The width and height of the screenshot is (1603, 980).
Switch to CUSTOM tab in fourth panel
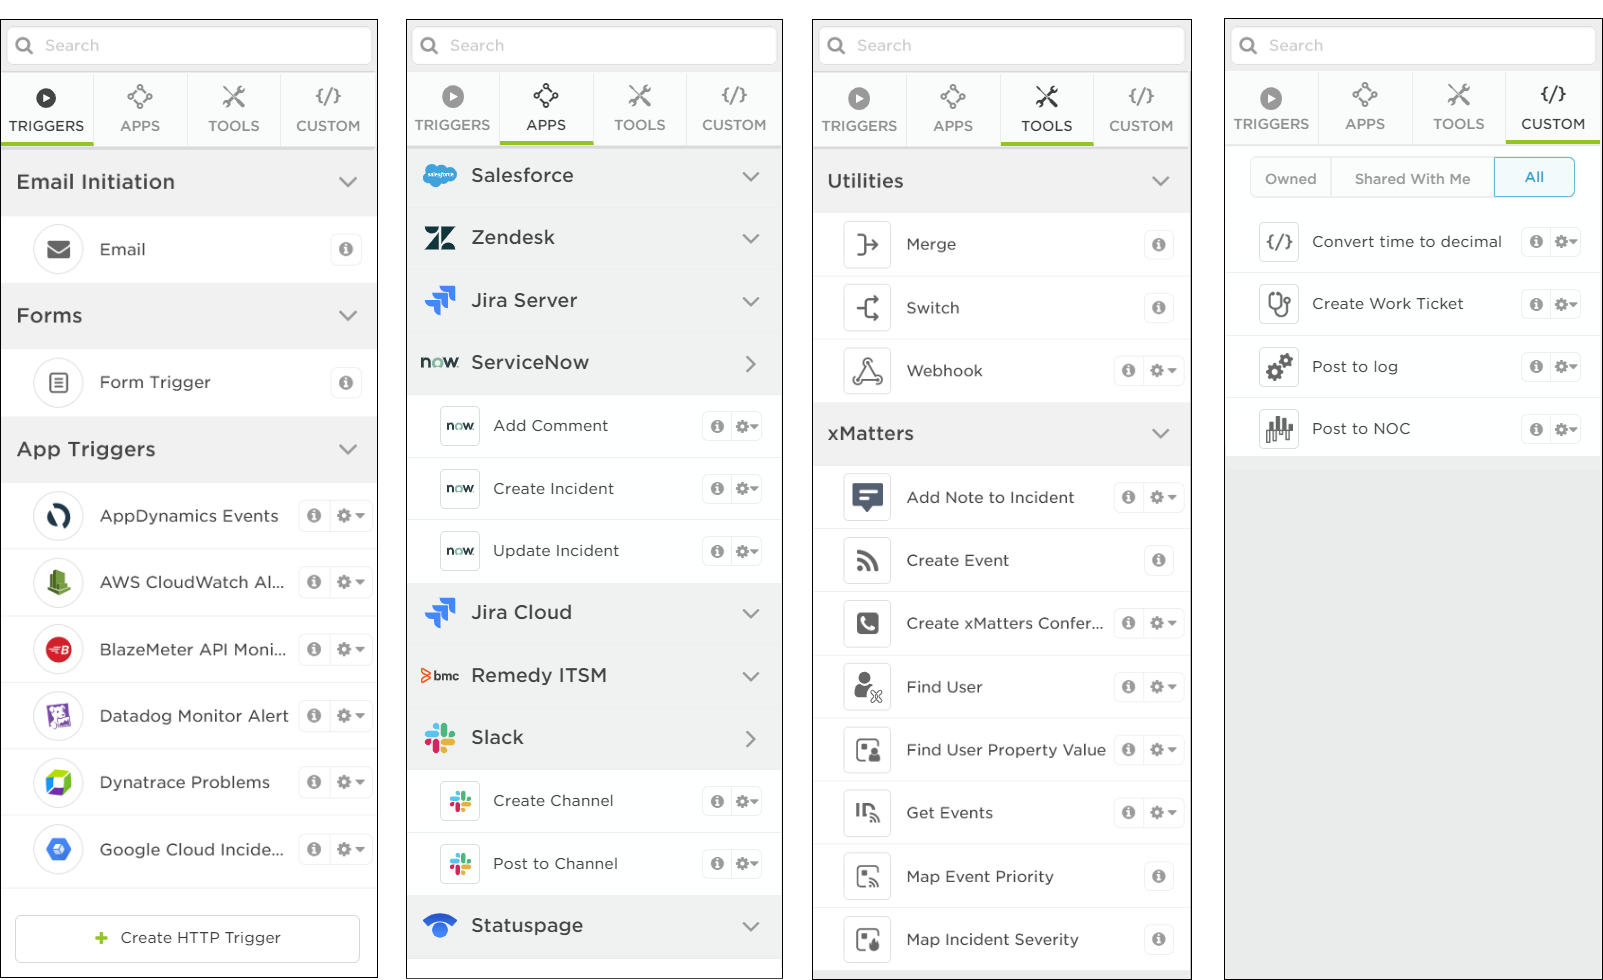(1553, 108)
